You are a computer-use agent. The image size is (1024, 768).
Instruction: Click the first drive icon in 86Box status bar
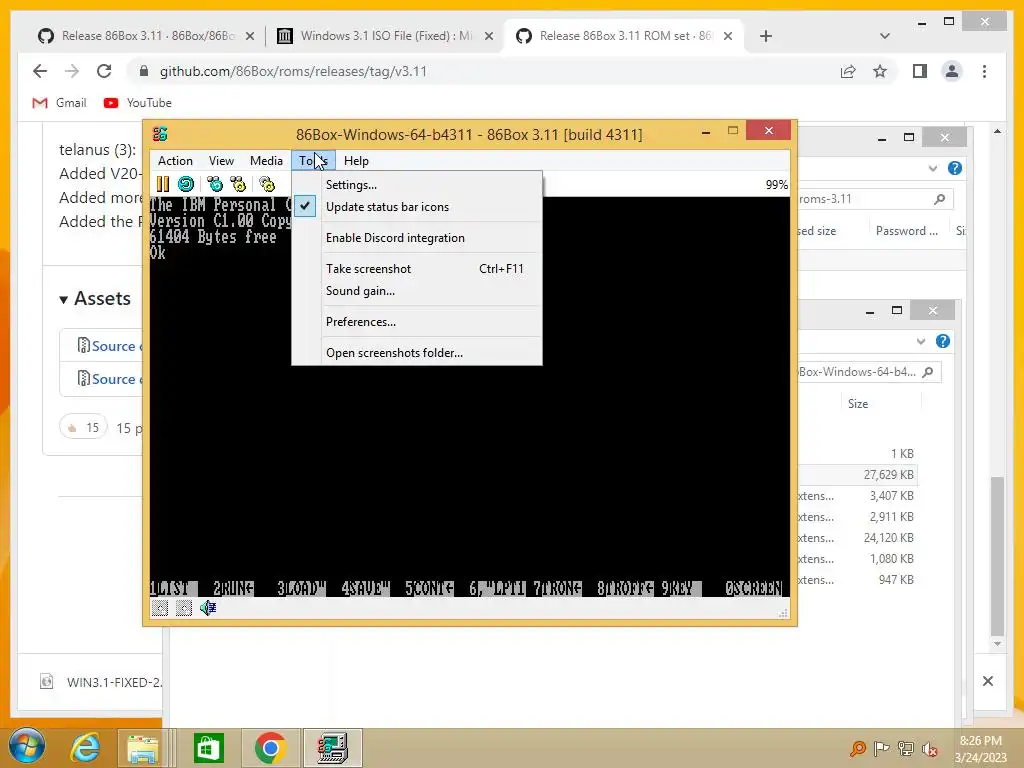tap(159, 608)
